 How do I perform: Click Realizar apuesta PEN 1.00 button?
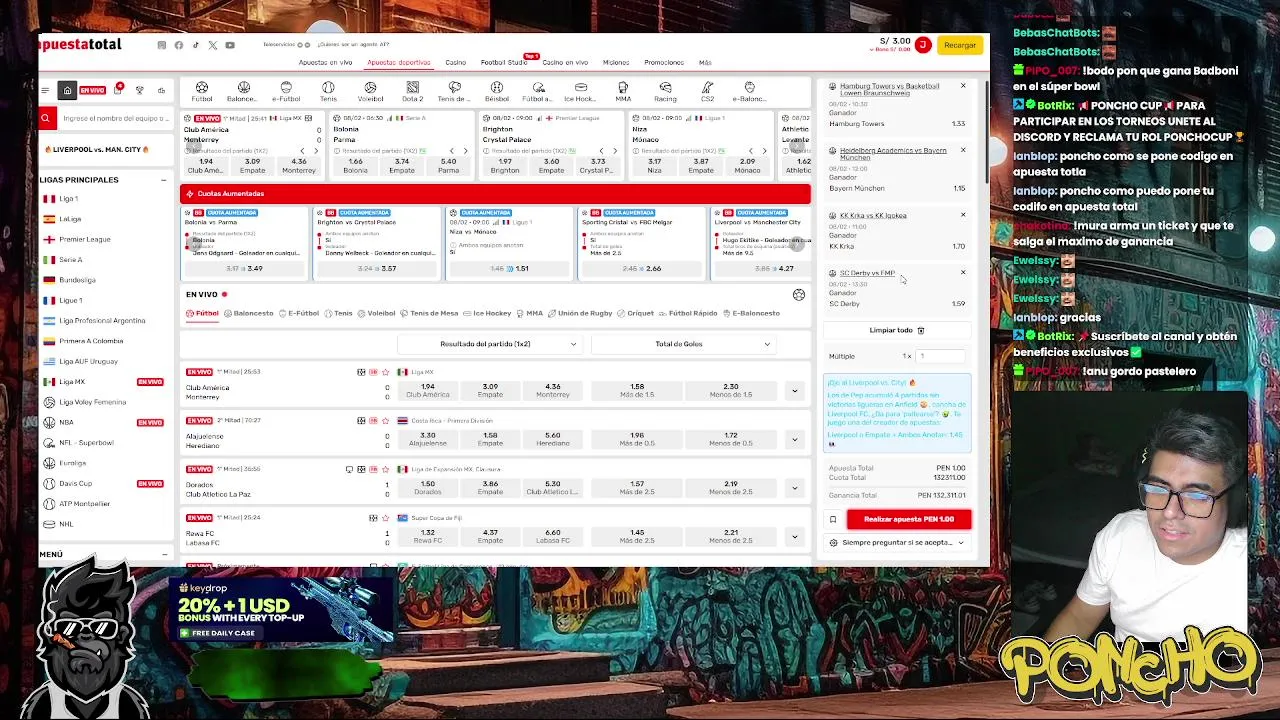click(909, 519)
